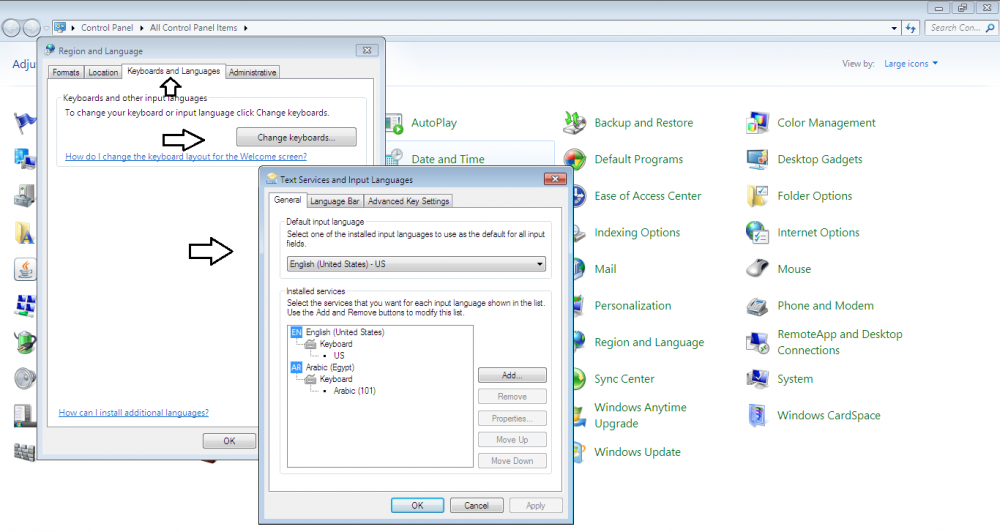Open the Advanced Key Settings tab

click(409, 201)
